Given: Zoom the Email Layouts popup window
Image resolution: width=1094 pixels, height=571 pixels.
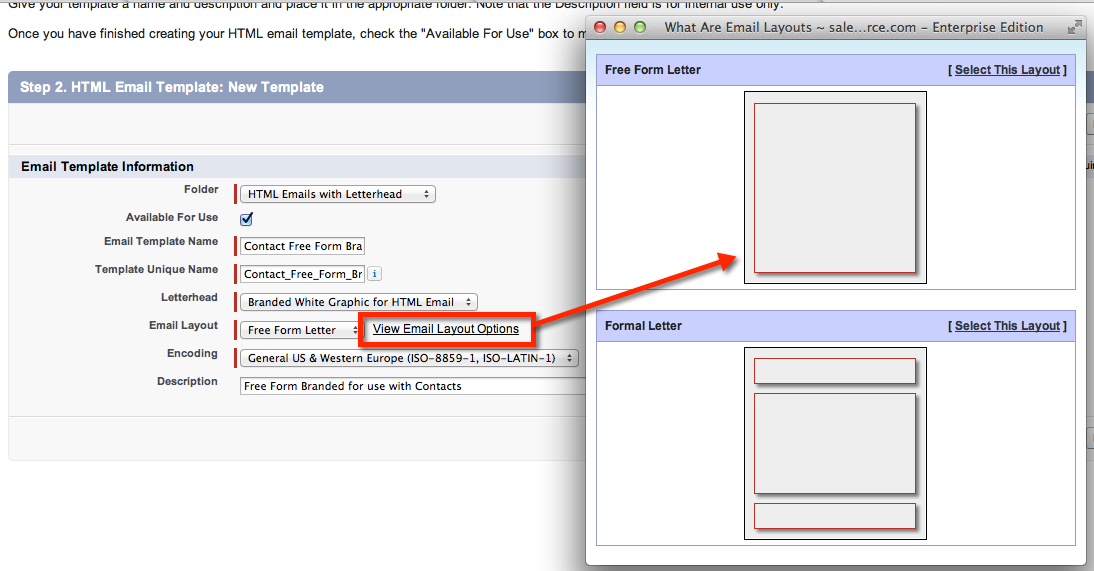Looking at the screenshot, I should coord(640,27).
